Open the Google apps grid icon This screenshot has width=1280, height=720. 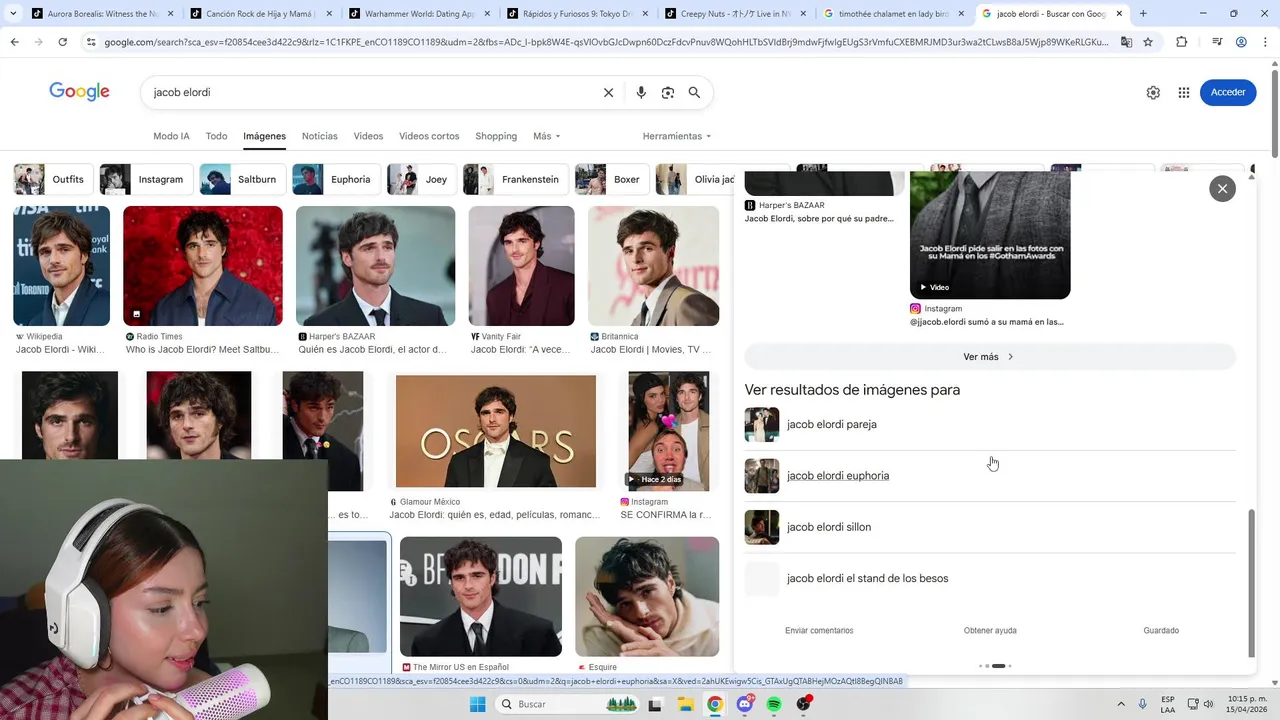(x=1184, y=92)
